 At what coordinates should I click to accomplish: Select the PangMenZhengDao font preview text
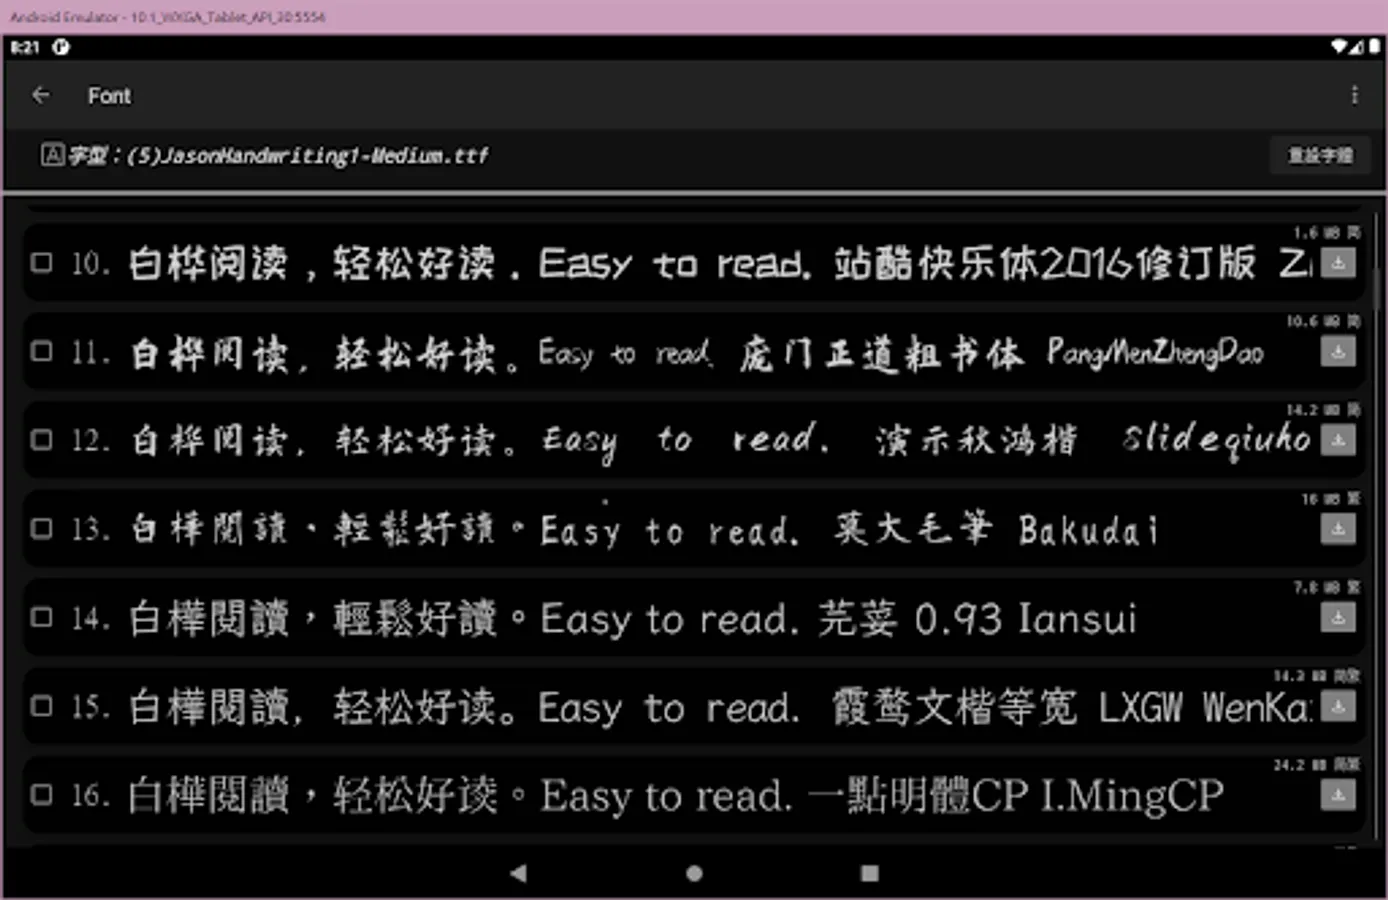point(697,353)
